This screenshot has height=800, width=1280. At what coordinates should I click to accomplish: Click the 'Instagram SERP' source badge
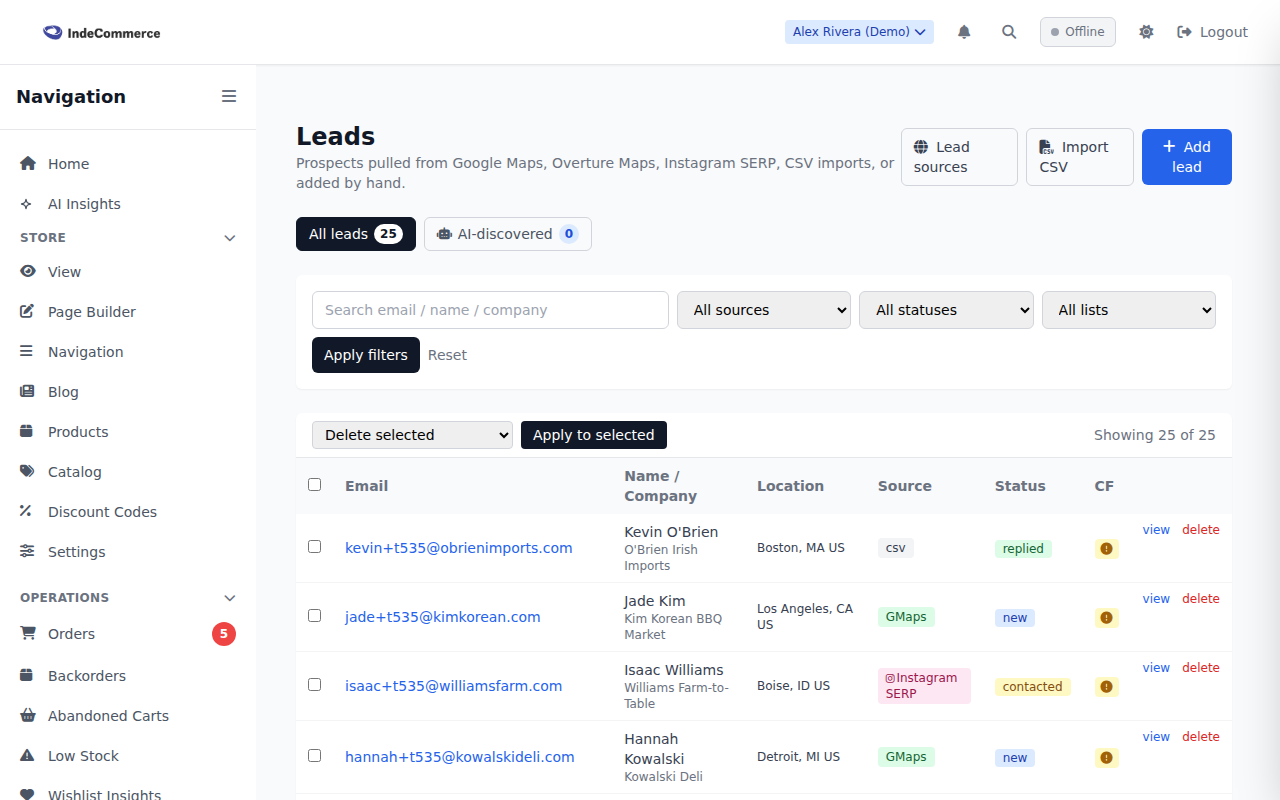(924, 686)
